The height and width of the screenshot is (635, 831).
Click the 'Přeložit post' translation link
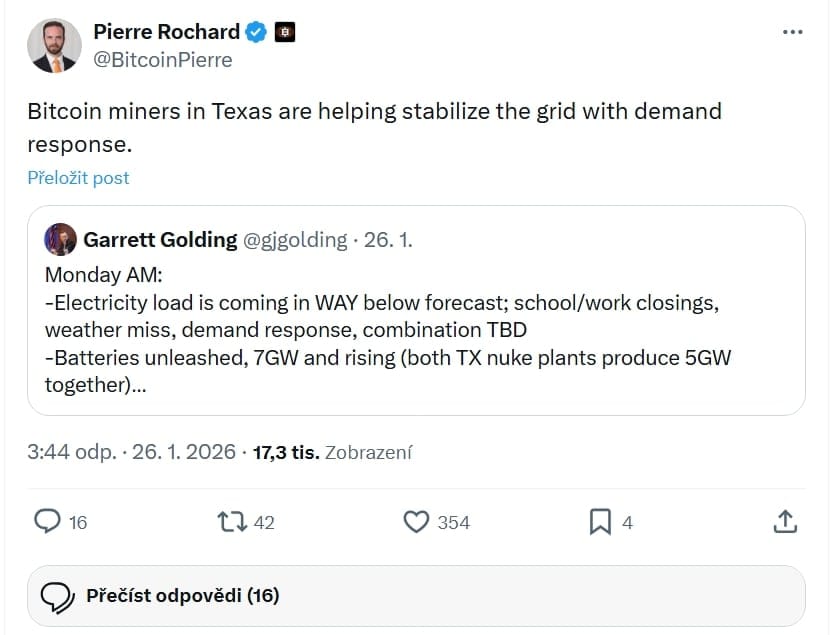coord(78,177)
